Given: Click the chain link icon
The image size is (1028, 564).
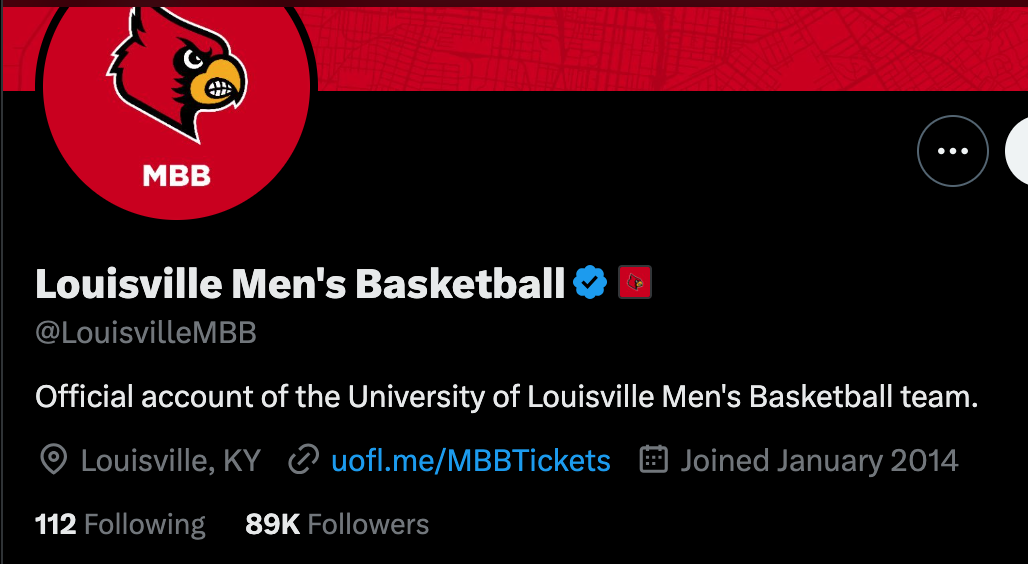Looking at the screenshot, I should [303, 460].
